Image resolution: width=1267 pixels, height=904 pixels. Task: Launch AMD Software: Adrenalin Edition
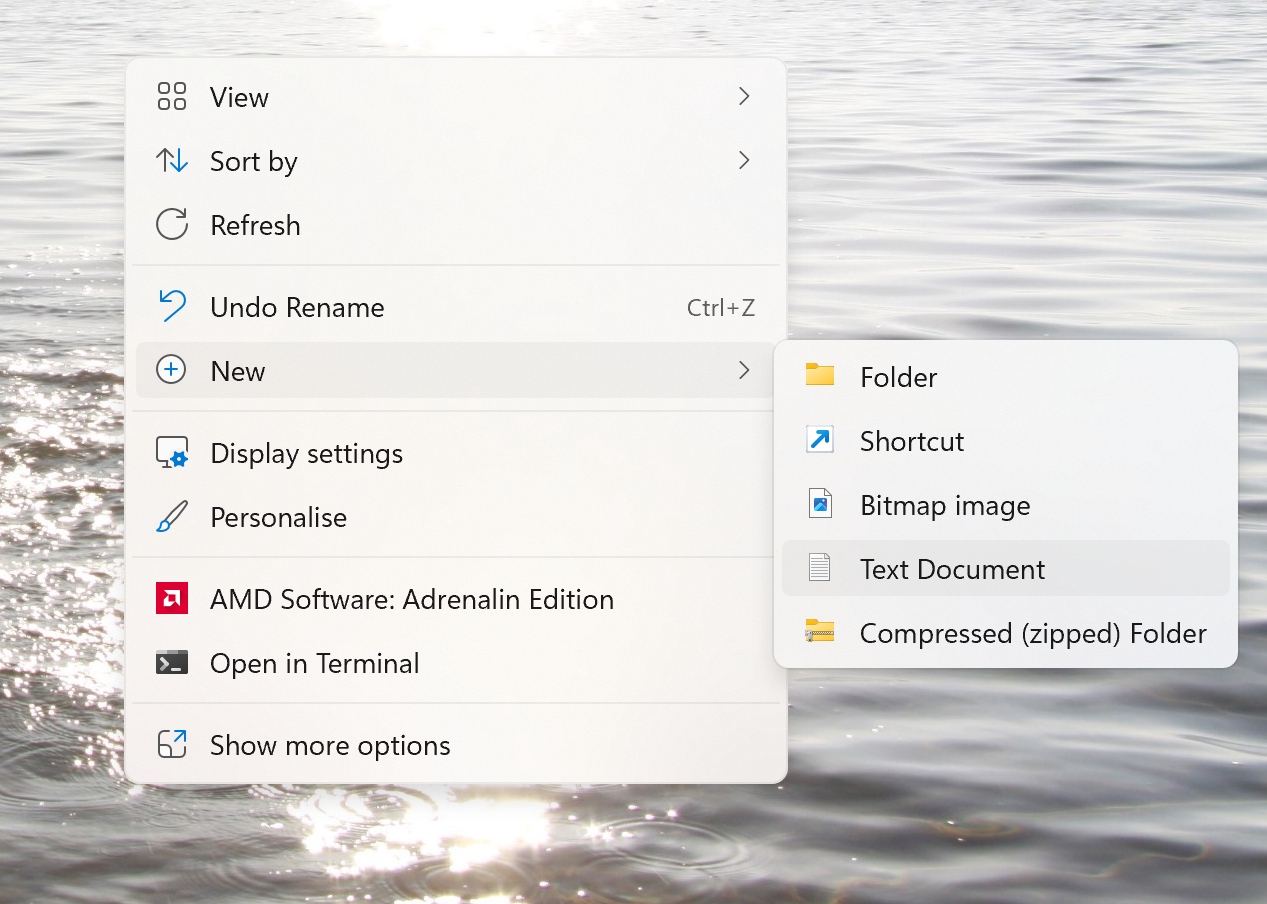(x=456, y=599)
